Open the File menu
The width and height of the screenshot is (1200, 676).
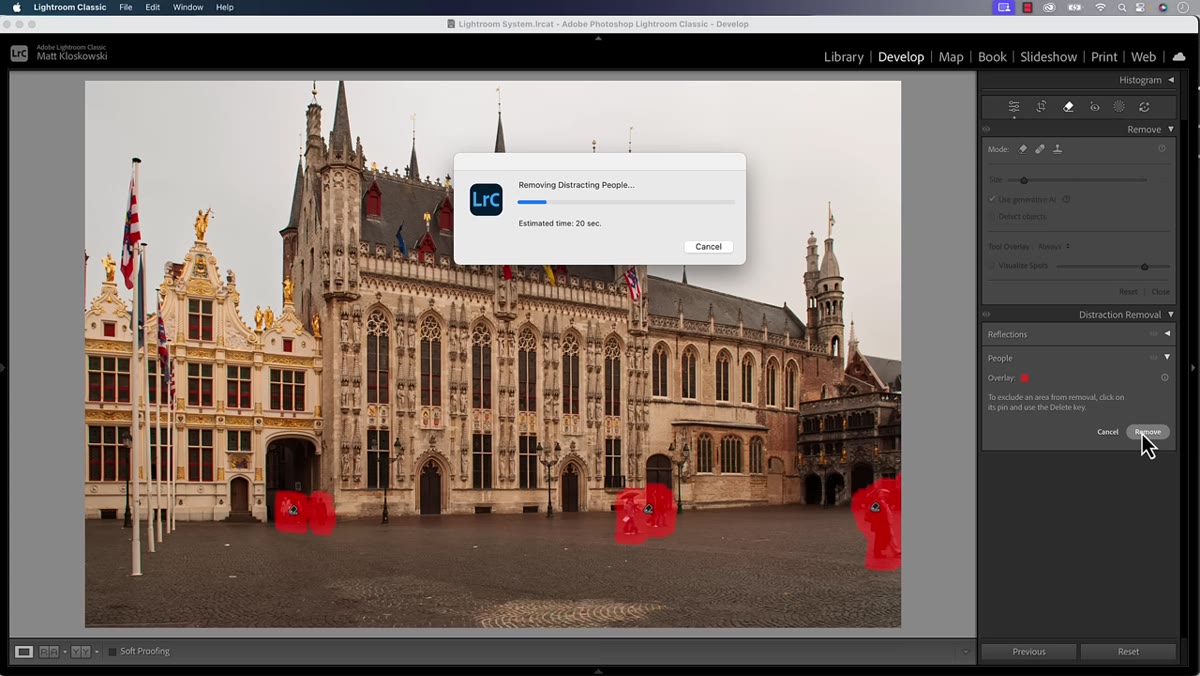[x=125, y=7]
